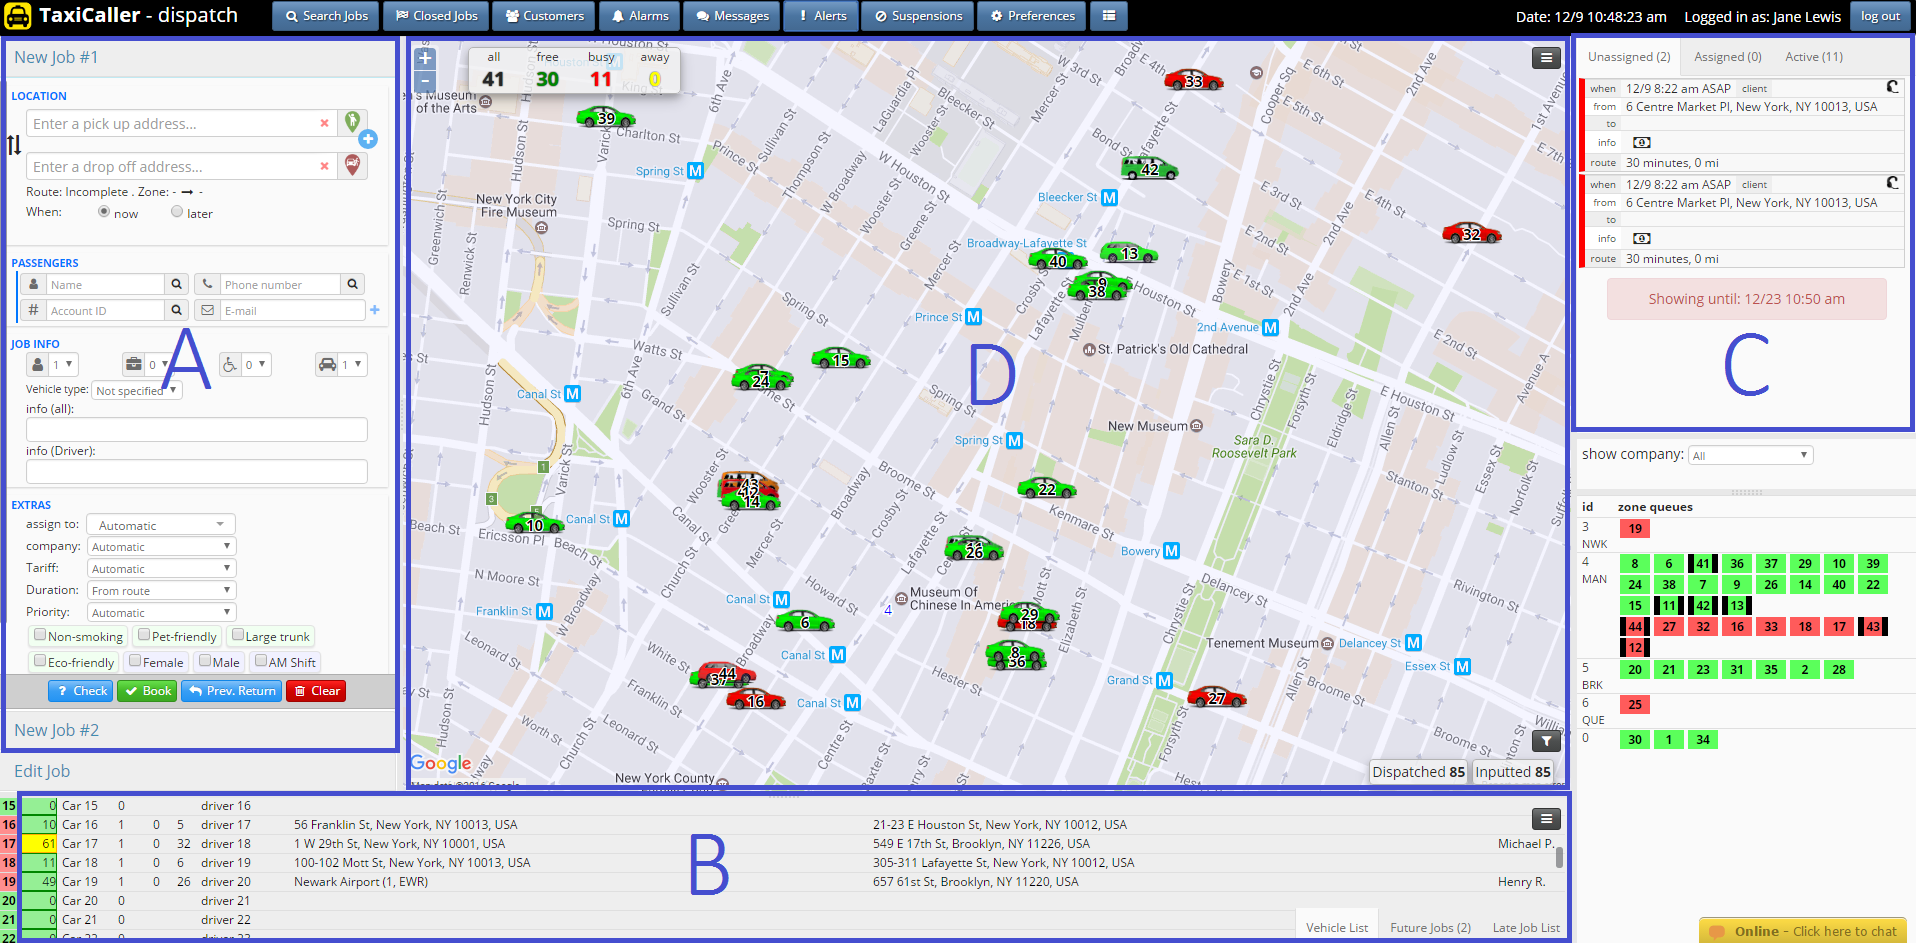Click the red drop-off location pin icon

point(352,165)
